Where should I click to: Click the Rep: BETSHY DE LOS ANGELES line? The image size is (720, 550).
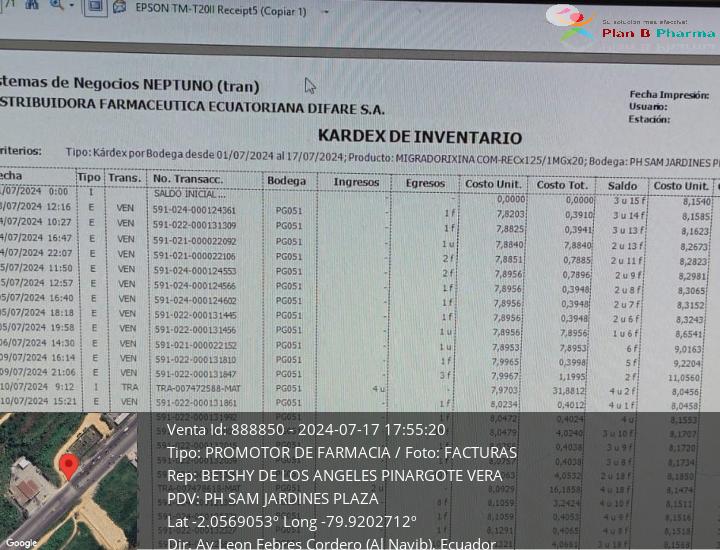click(x=334, y=476)
